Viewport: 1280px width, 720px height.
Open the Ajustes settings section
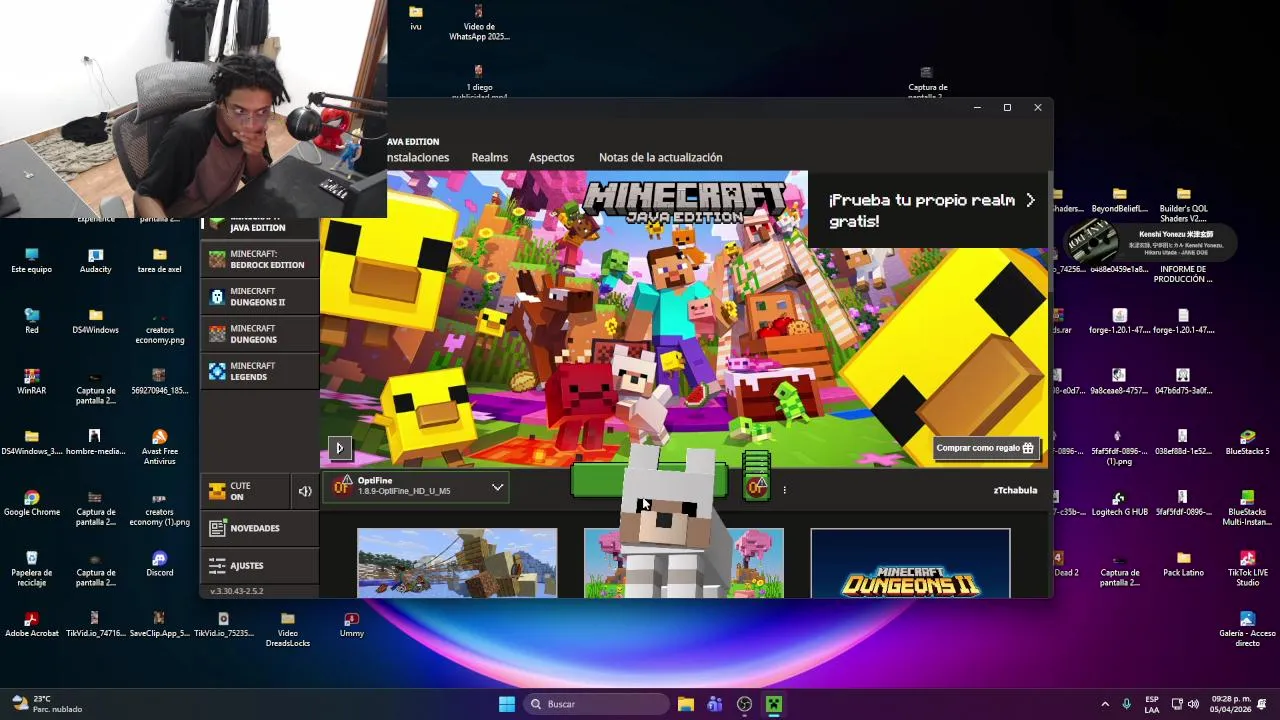[259, 566]
